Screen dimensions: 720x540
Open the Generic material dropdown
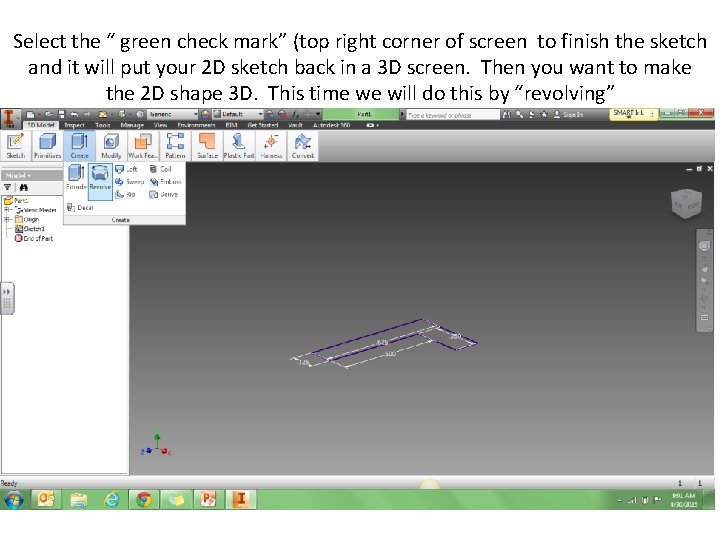tap(173, 114)
